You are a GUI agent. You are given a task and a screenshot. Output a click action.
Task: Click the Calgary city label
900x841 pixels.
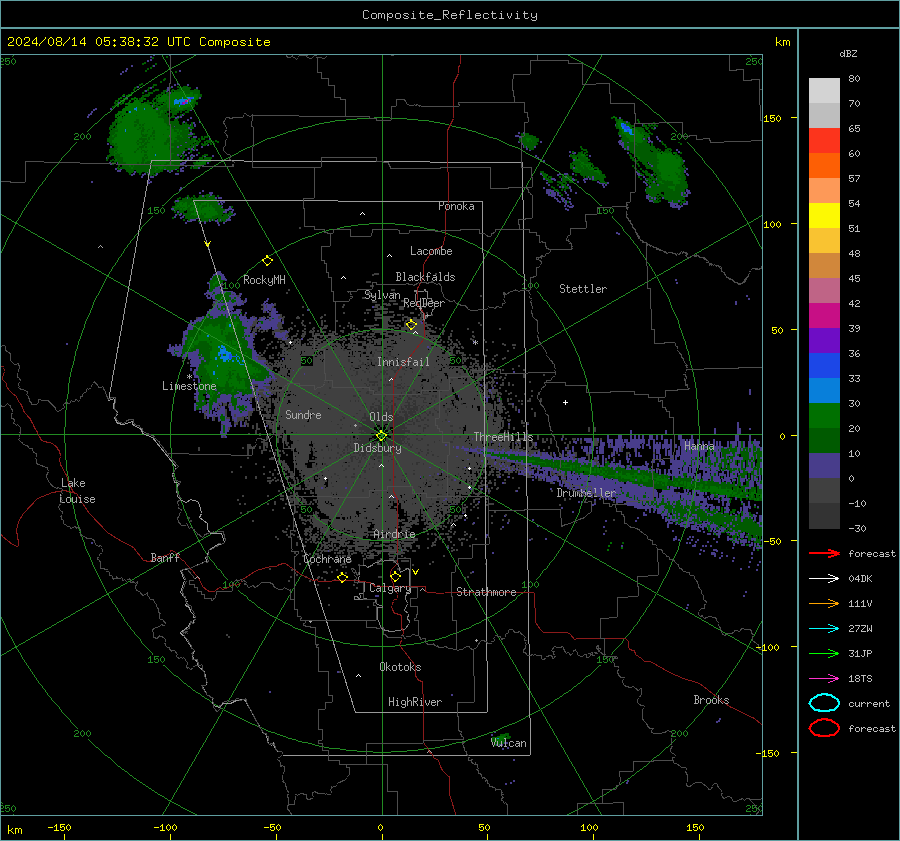390,588
